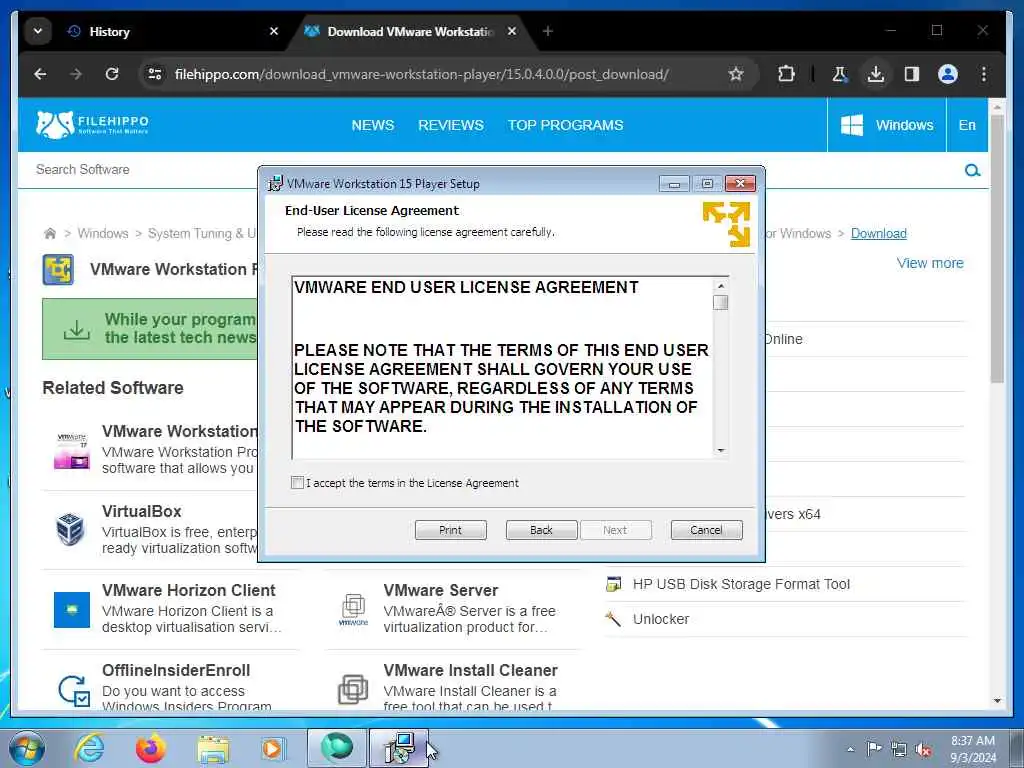
Task: Bookmark this page with the star icon
Action: click(736, 74)
